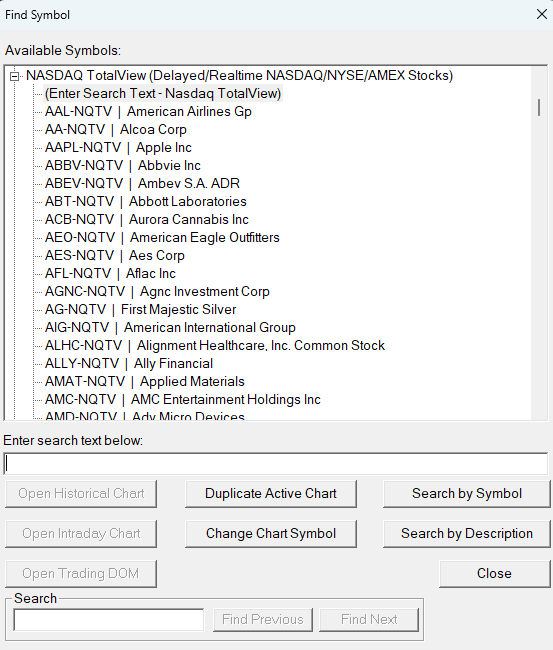The width and height of the screenshot is (553, 650).
Task: Click the symbol list vertical scrollbar thumb
Action: (539, 107)
